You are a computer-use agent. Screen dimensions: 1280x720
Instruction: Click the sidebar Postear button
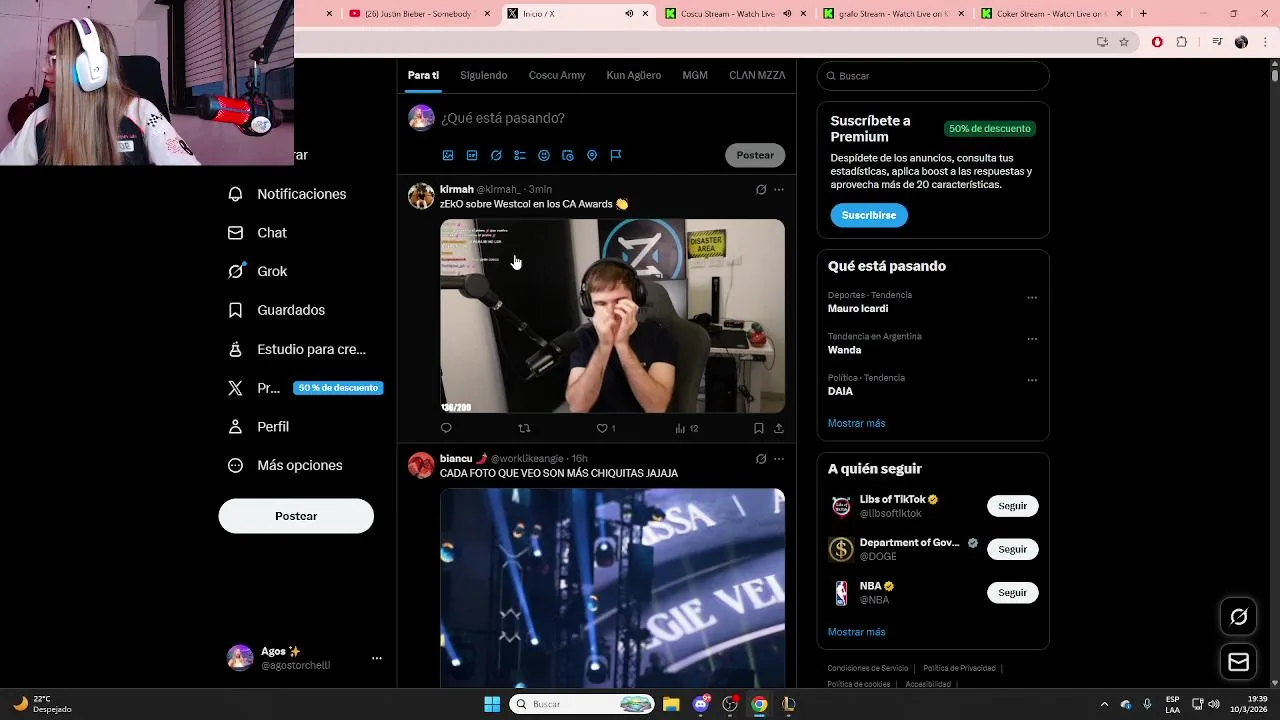click(296, 516)
